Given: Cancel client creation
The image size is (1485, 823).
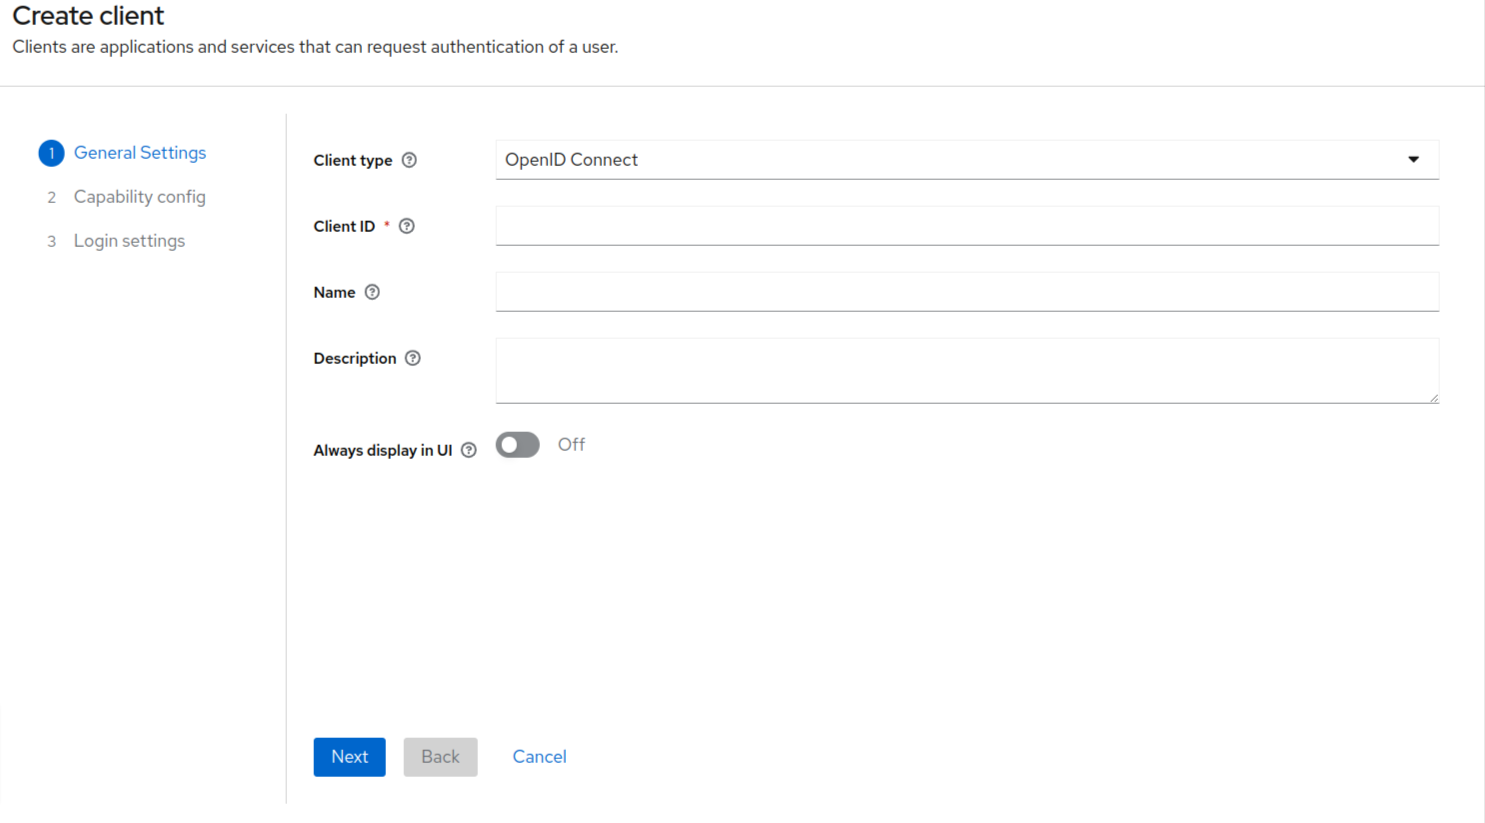Looking at the screenshot, I should tap(539, 757).
